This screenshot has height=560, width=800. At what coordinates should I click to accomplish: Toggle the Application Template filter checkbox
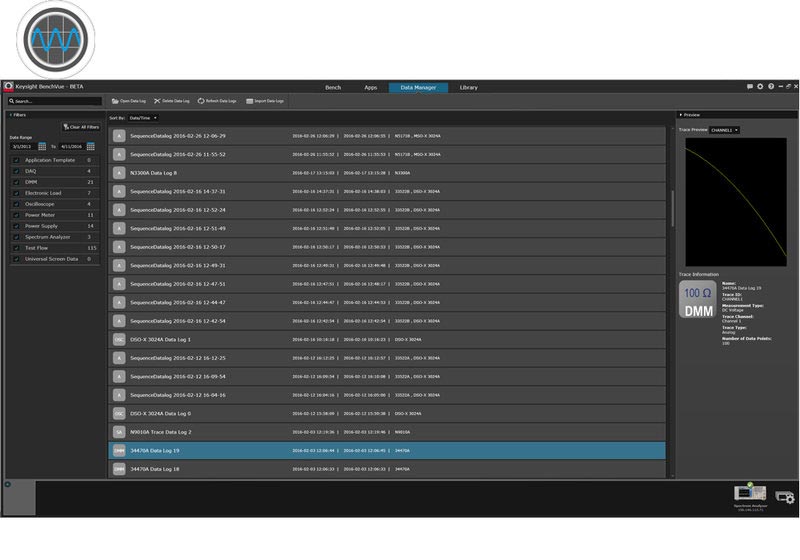pos(16,160)
